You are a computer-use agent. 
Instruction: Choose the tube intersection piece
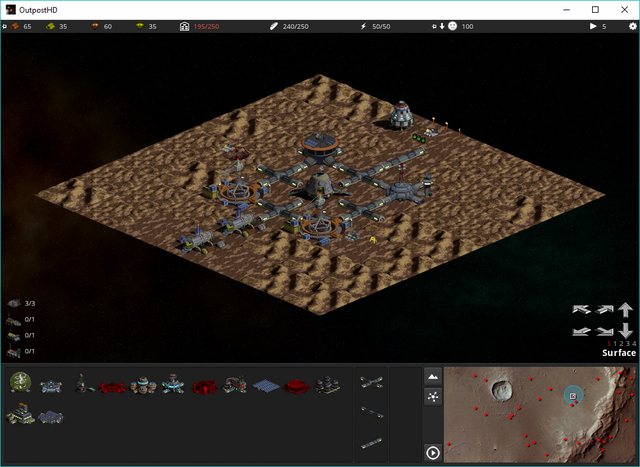click(371, 382)
